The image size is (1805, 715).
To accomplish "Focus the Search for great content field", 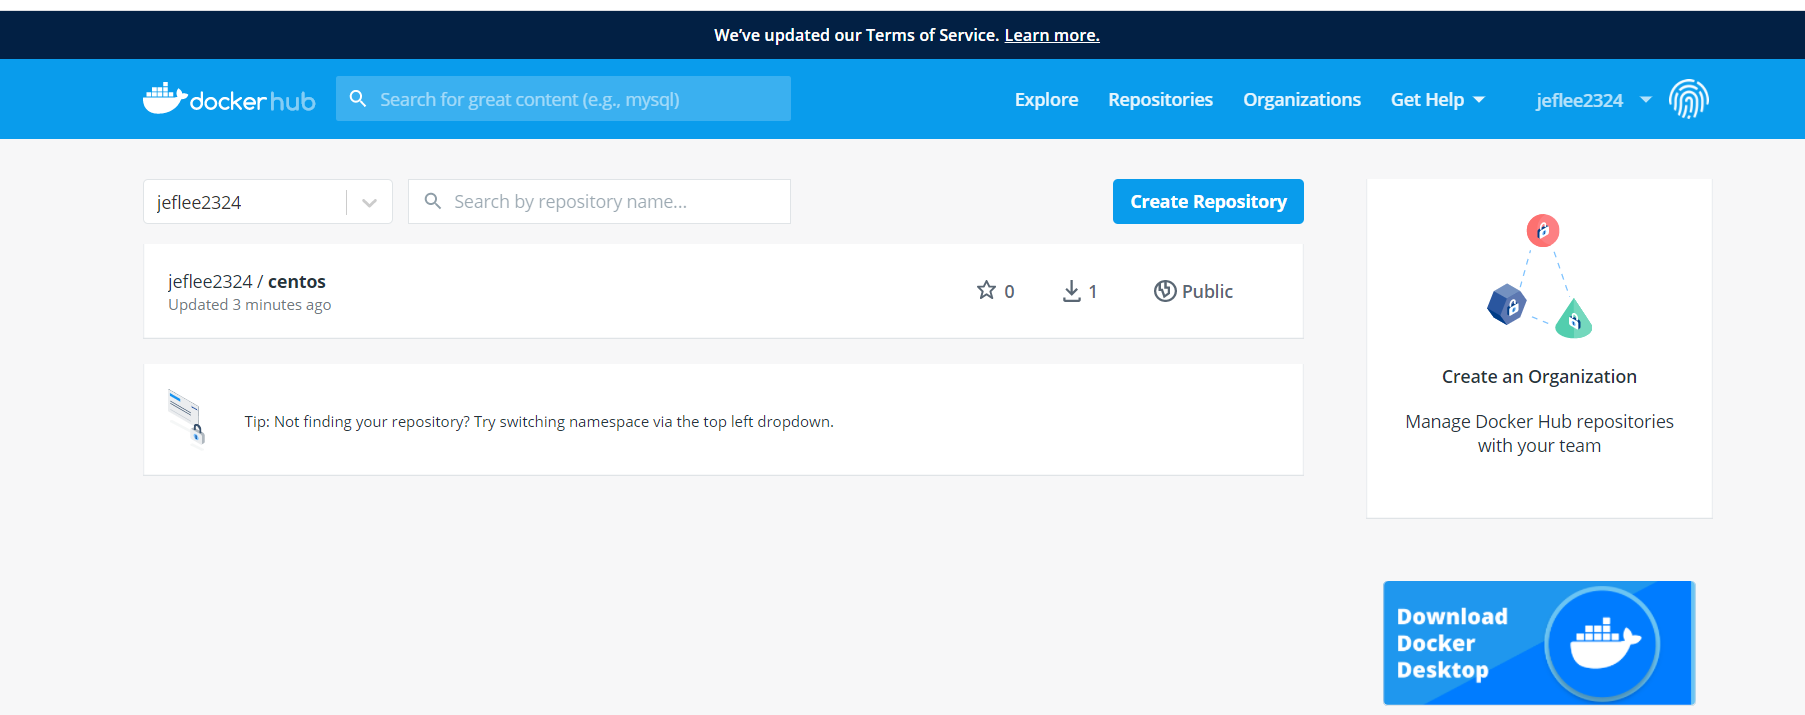I will point(563,99).
